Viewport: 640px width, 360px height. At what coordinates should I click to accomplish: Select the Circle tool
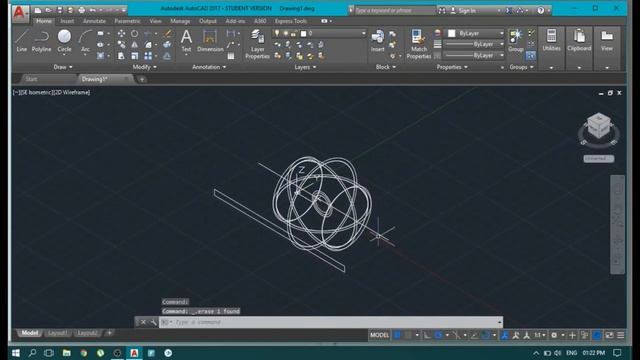click(64, 41)
